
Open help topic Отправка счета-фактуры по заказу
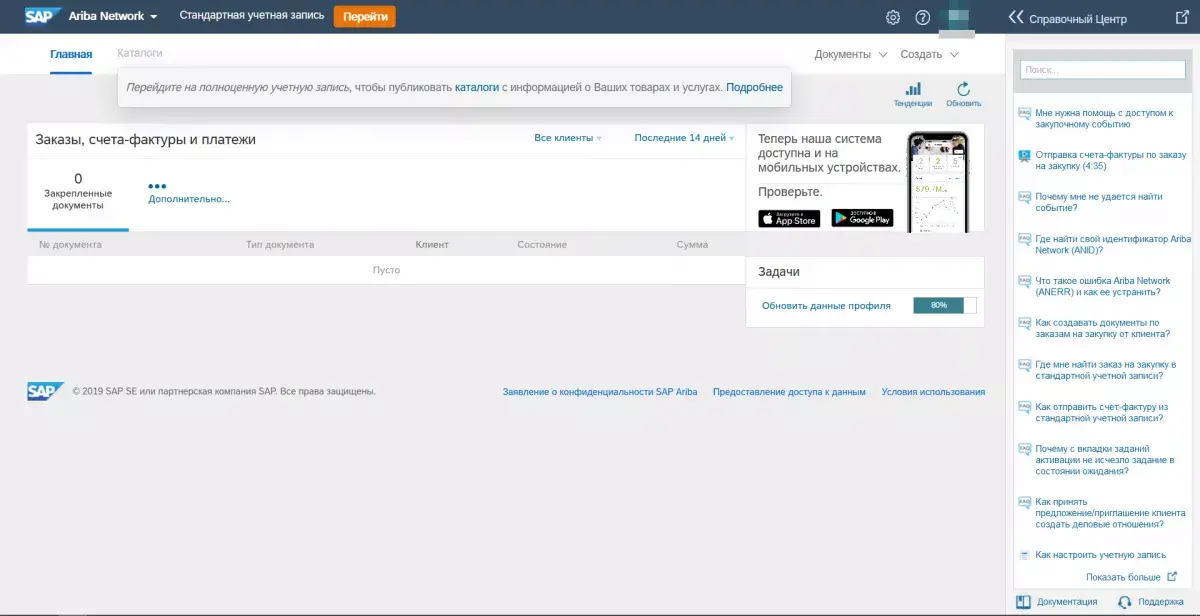[x=1110, y=161]
